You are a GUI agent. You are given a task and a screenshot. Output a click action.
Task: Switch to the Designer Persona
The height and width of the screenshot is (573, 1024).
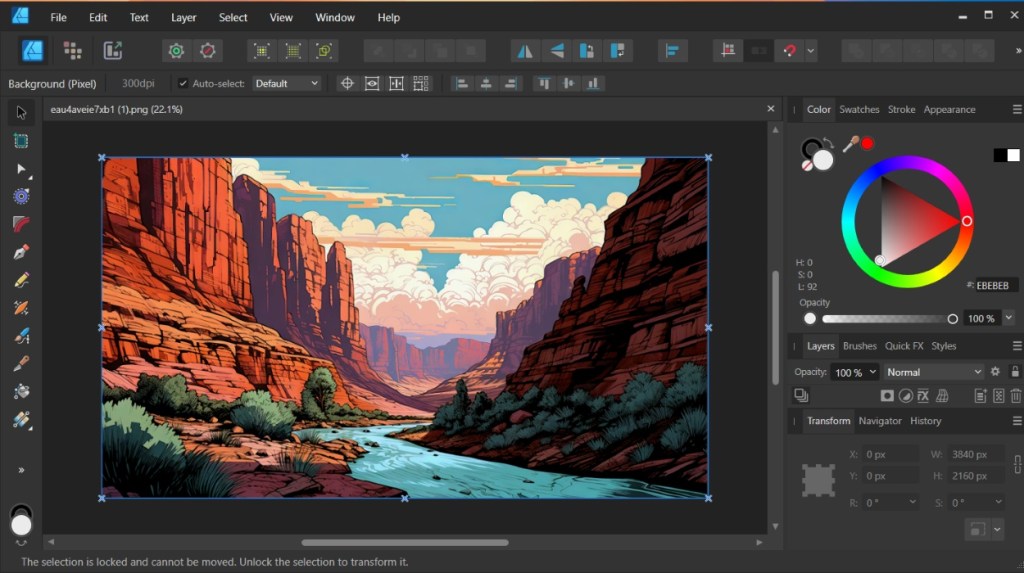pos(32,50)
